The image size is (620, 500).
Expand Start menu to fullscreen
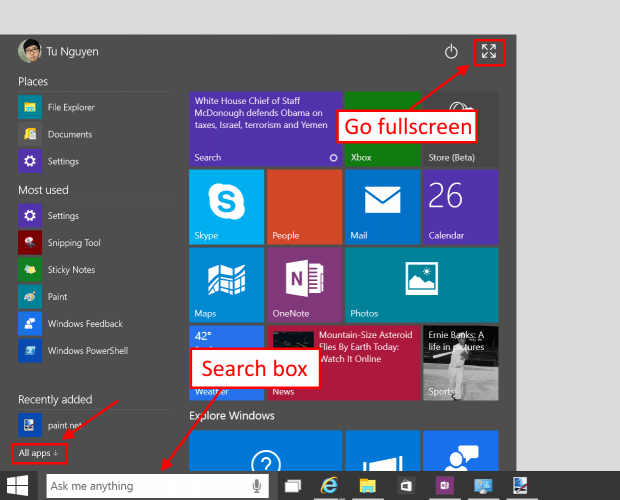[489, 51]
